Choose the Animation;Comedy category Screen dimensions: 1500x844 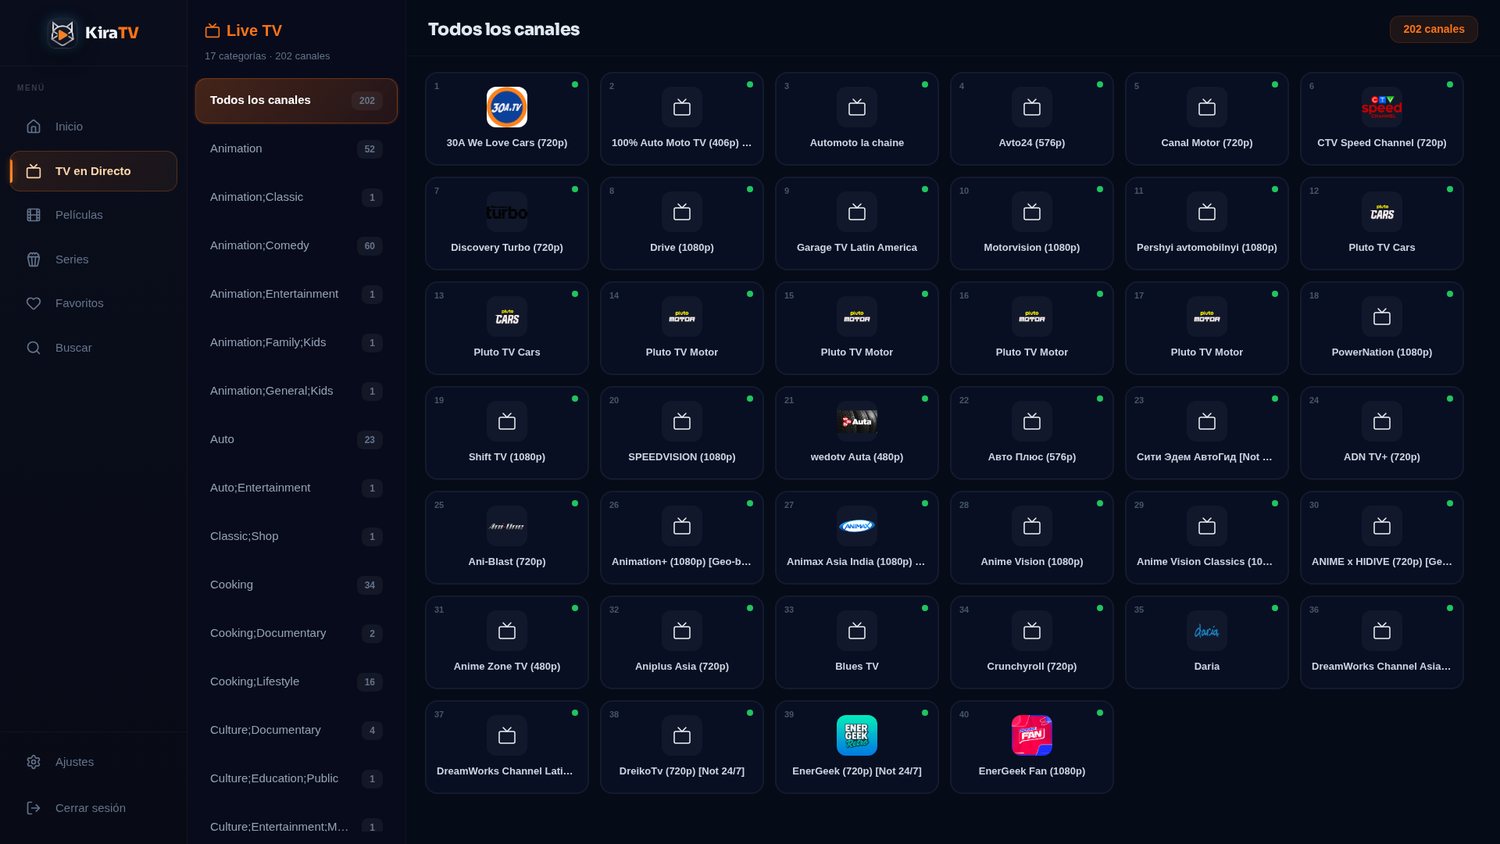point(296,246)
